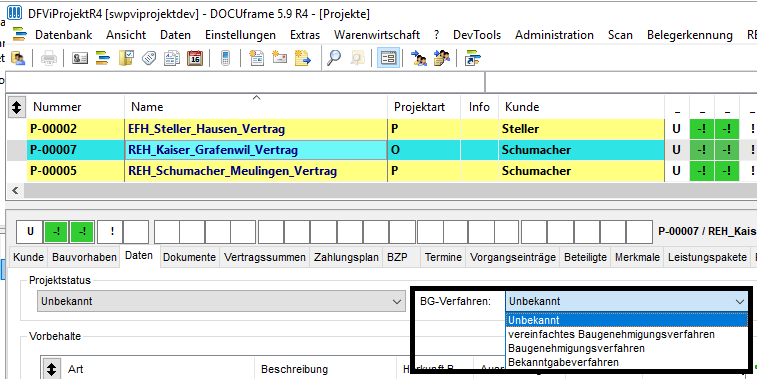
Task: Click the Beschreibung column header in Vorbehalte
Action: (325, 369)
